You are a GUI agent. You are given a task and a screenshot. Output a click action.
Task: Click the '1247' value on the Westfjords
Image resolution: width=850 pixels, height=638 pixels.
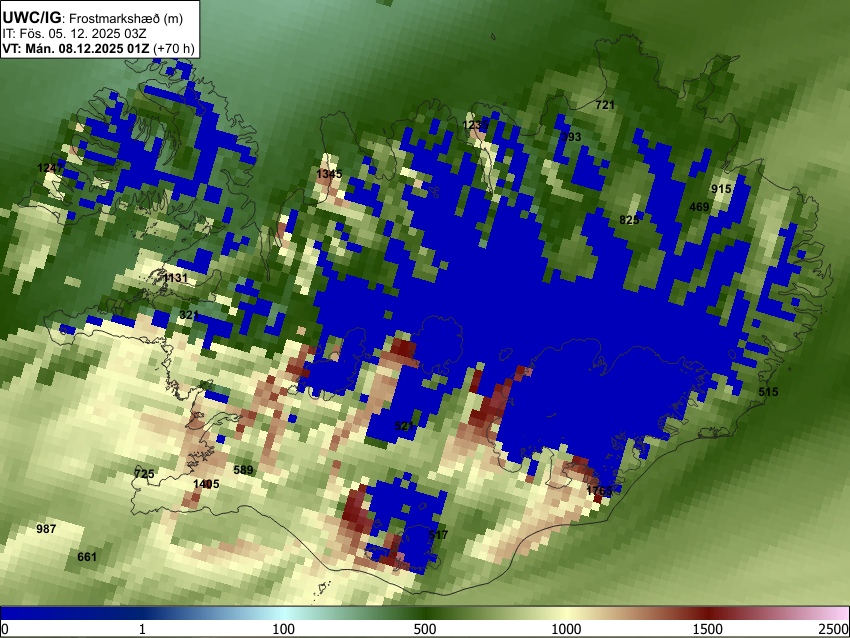[50, 168]
